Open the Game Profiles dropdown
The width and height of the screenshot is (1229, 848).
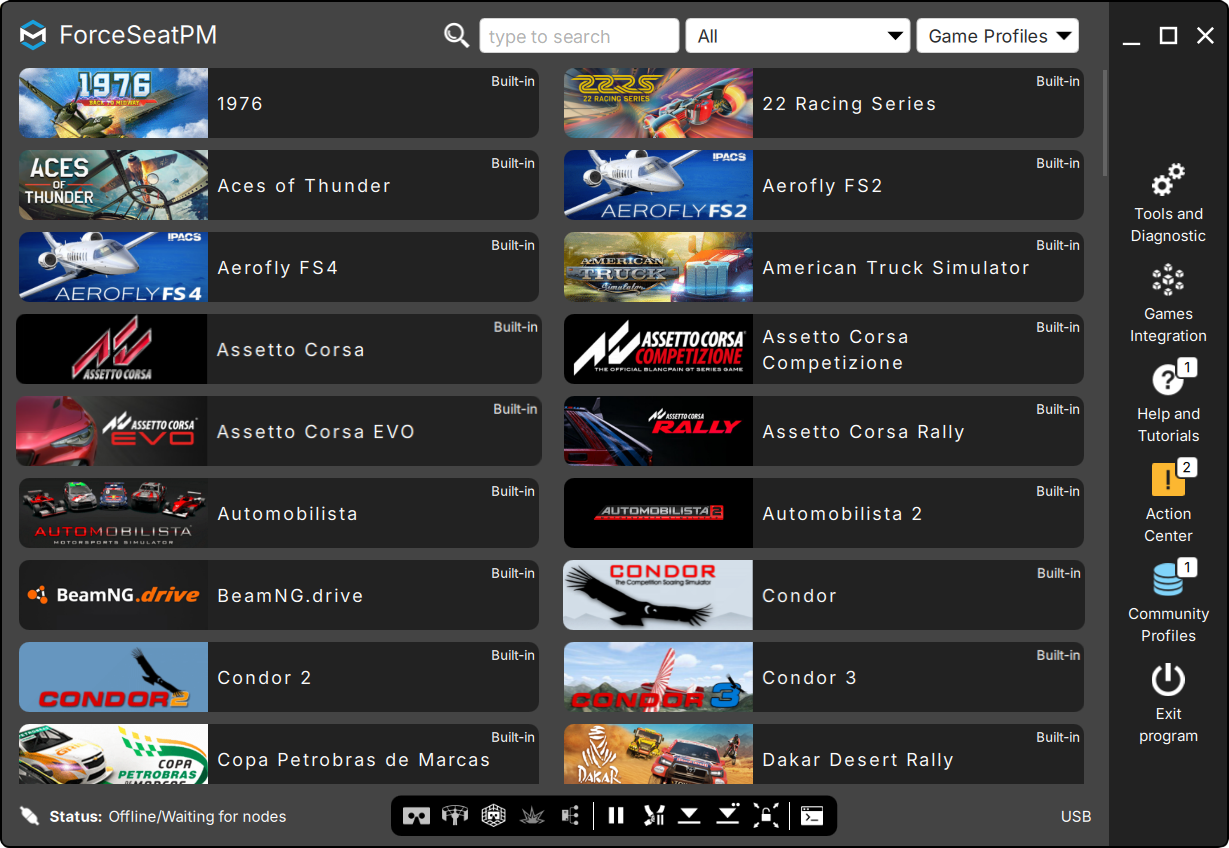[x=997, y=36]
